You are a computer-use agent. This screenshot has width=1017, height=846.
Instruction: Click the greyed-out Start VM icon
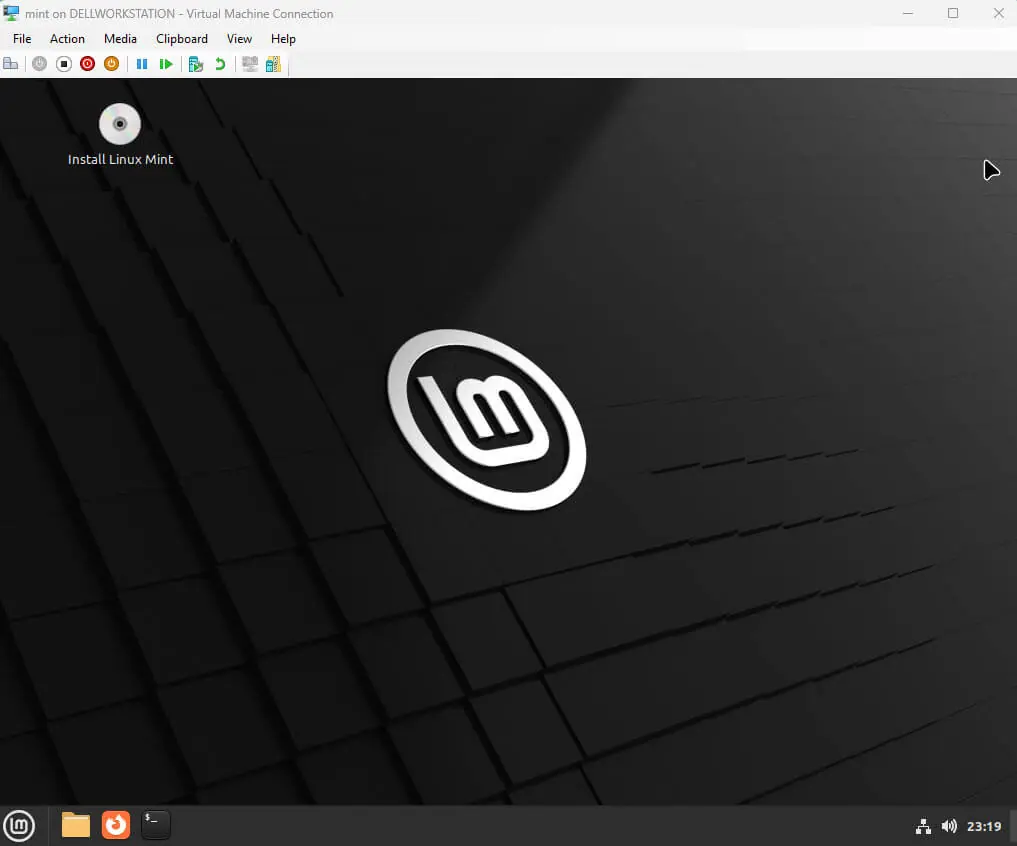(x=40, y=64)
